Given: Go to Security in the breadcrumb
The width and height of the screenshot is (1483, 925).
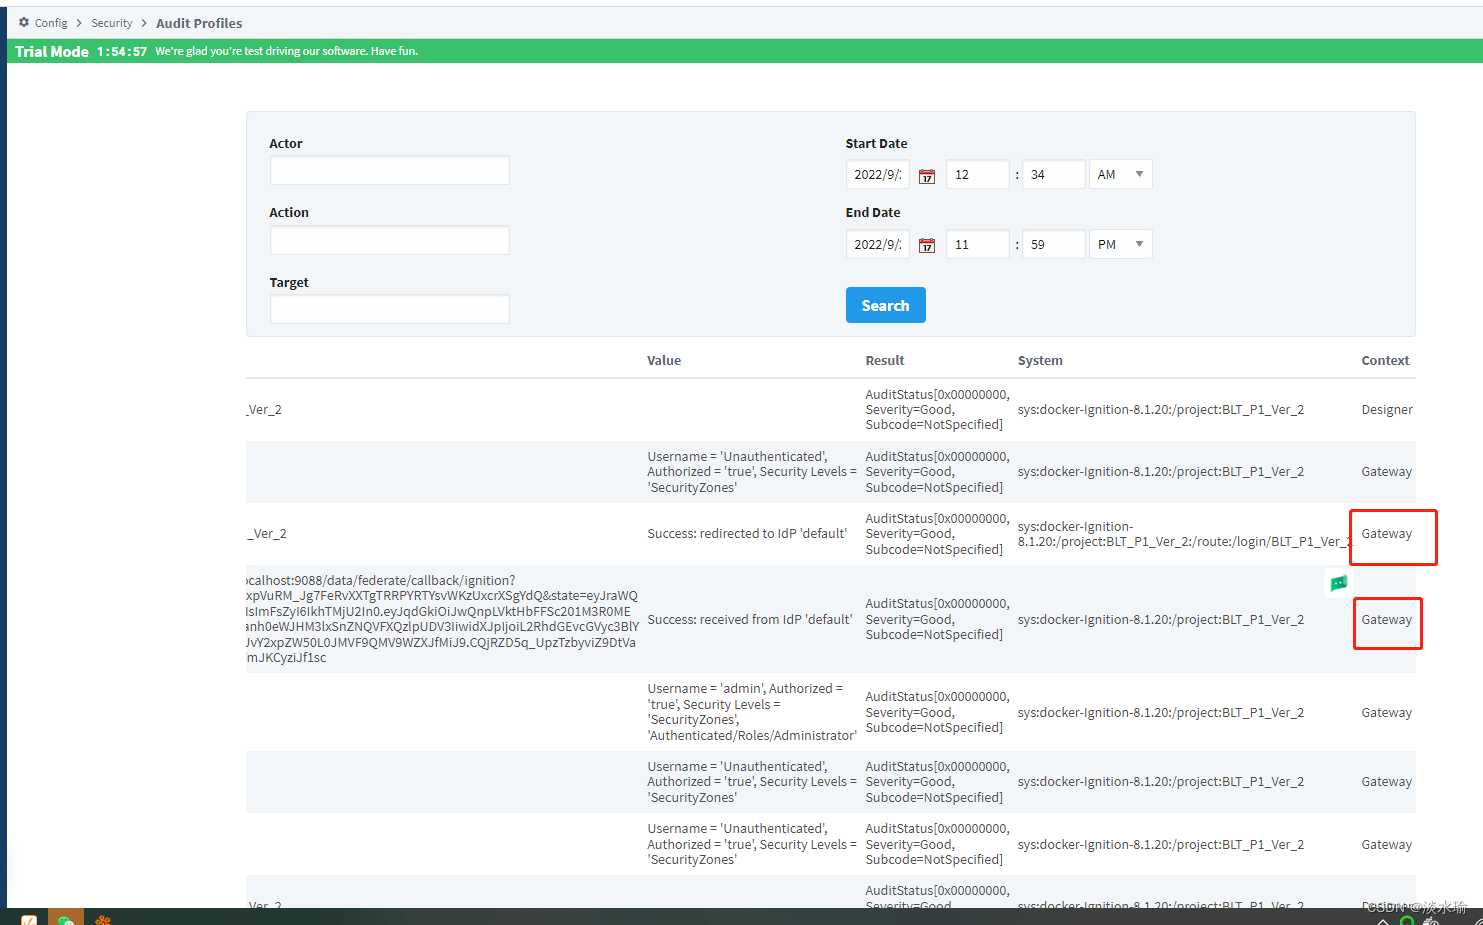Looking at the screenshot, I should (111, 23).
